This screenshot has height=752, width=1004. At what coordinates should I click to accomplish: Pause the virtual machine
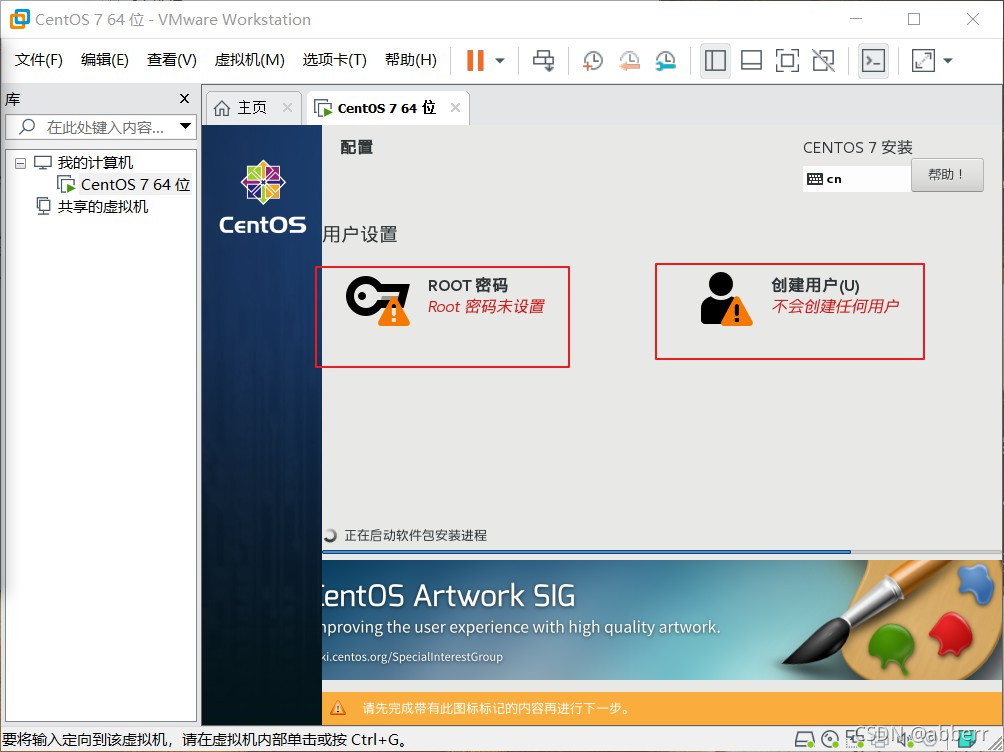(x=475, y=61)
